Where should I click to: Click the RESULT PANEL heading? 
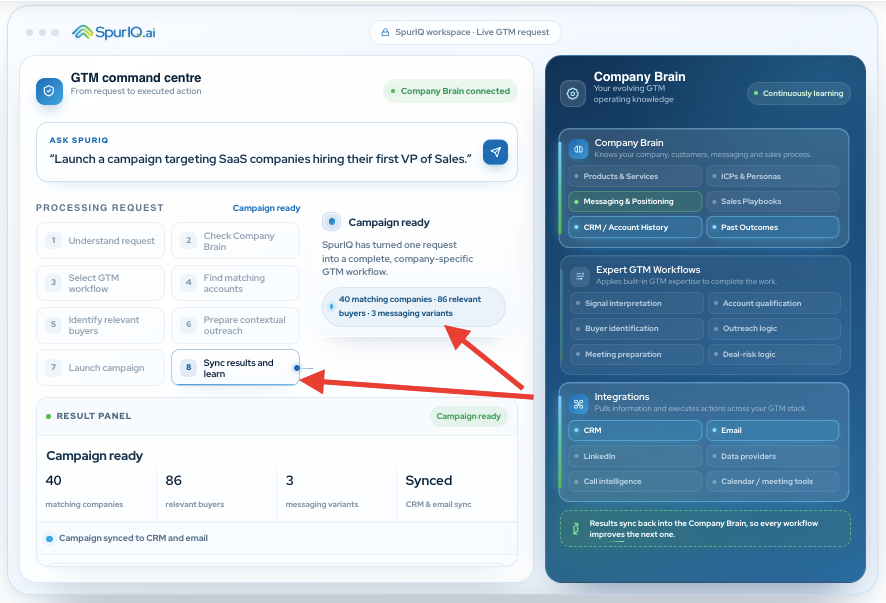[x=94, y=416]
